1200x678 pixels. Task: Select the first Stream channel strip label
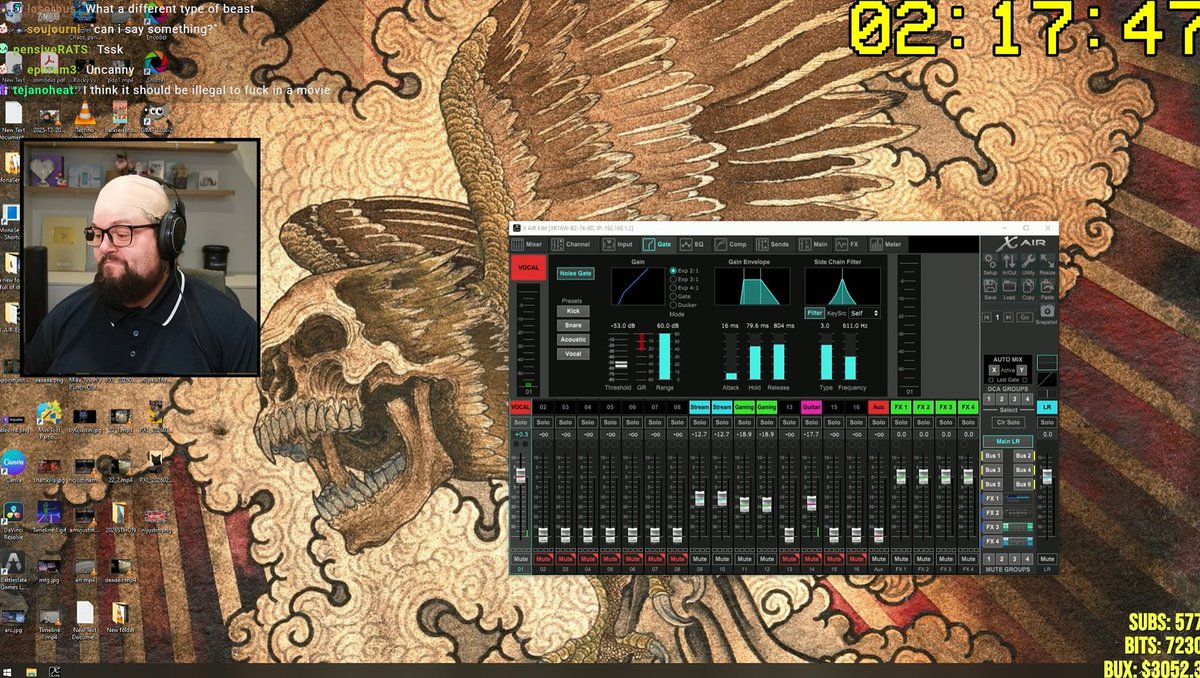click(699, 407)
